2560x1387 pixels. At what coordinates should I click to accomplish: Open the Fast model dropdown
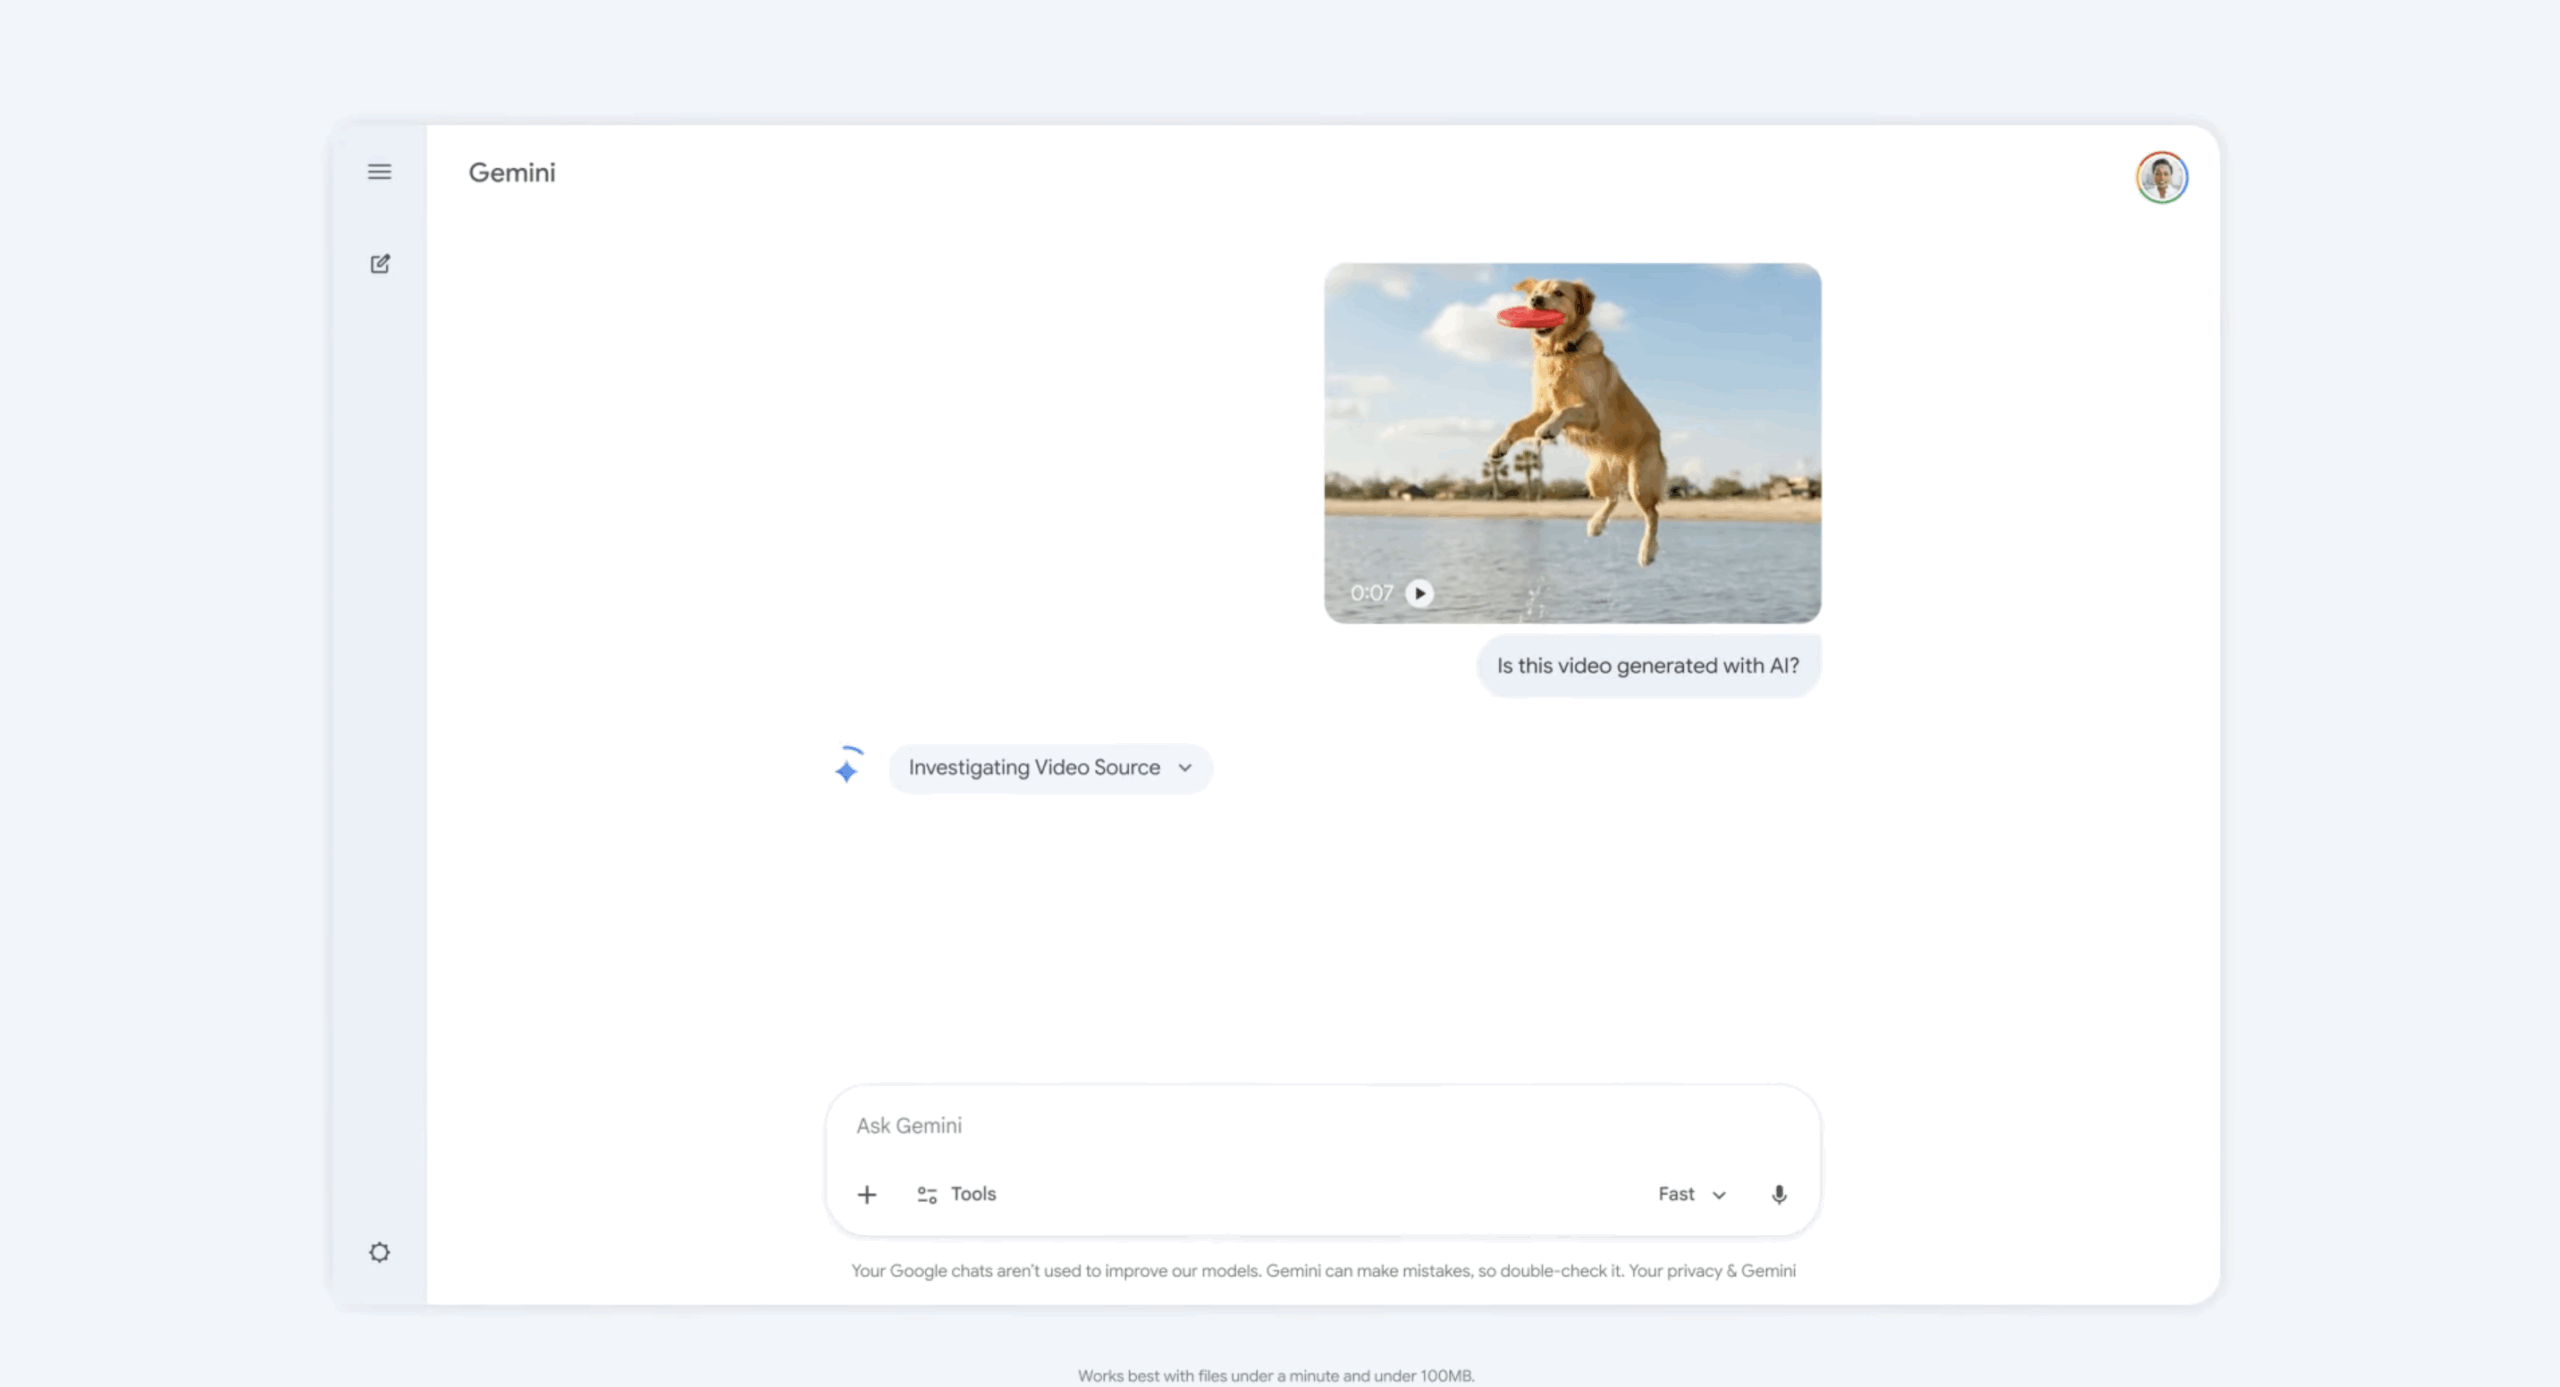[x=1691, y=1194]
